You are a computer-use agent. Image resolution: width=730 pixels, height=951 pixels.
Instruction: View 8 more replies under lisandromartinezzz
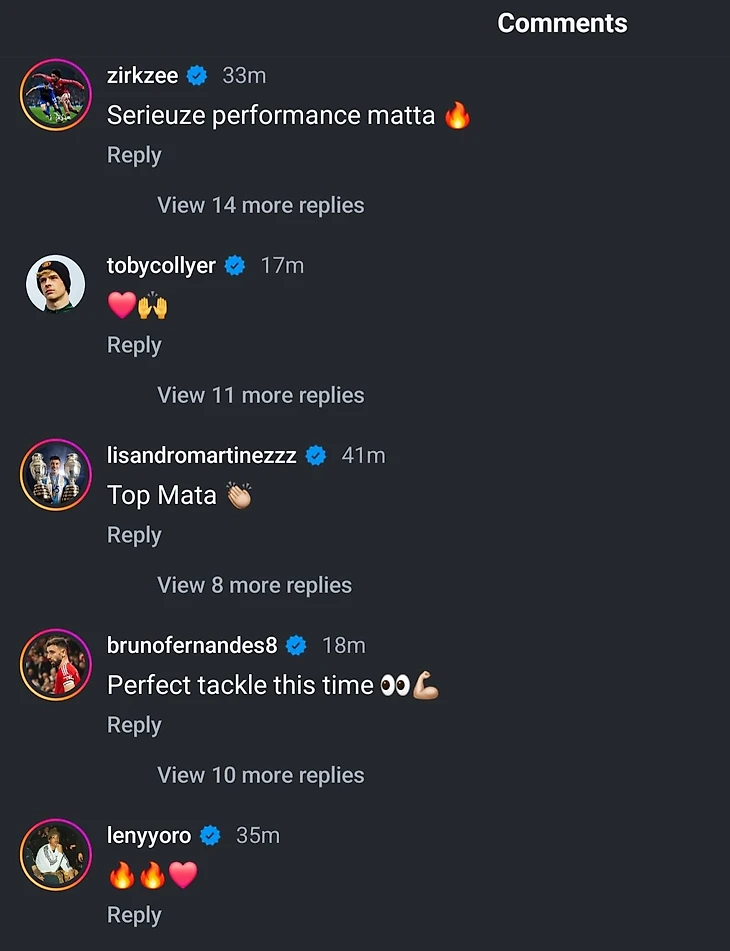(x=254, y=585)
